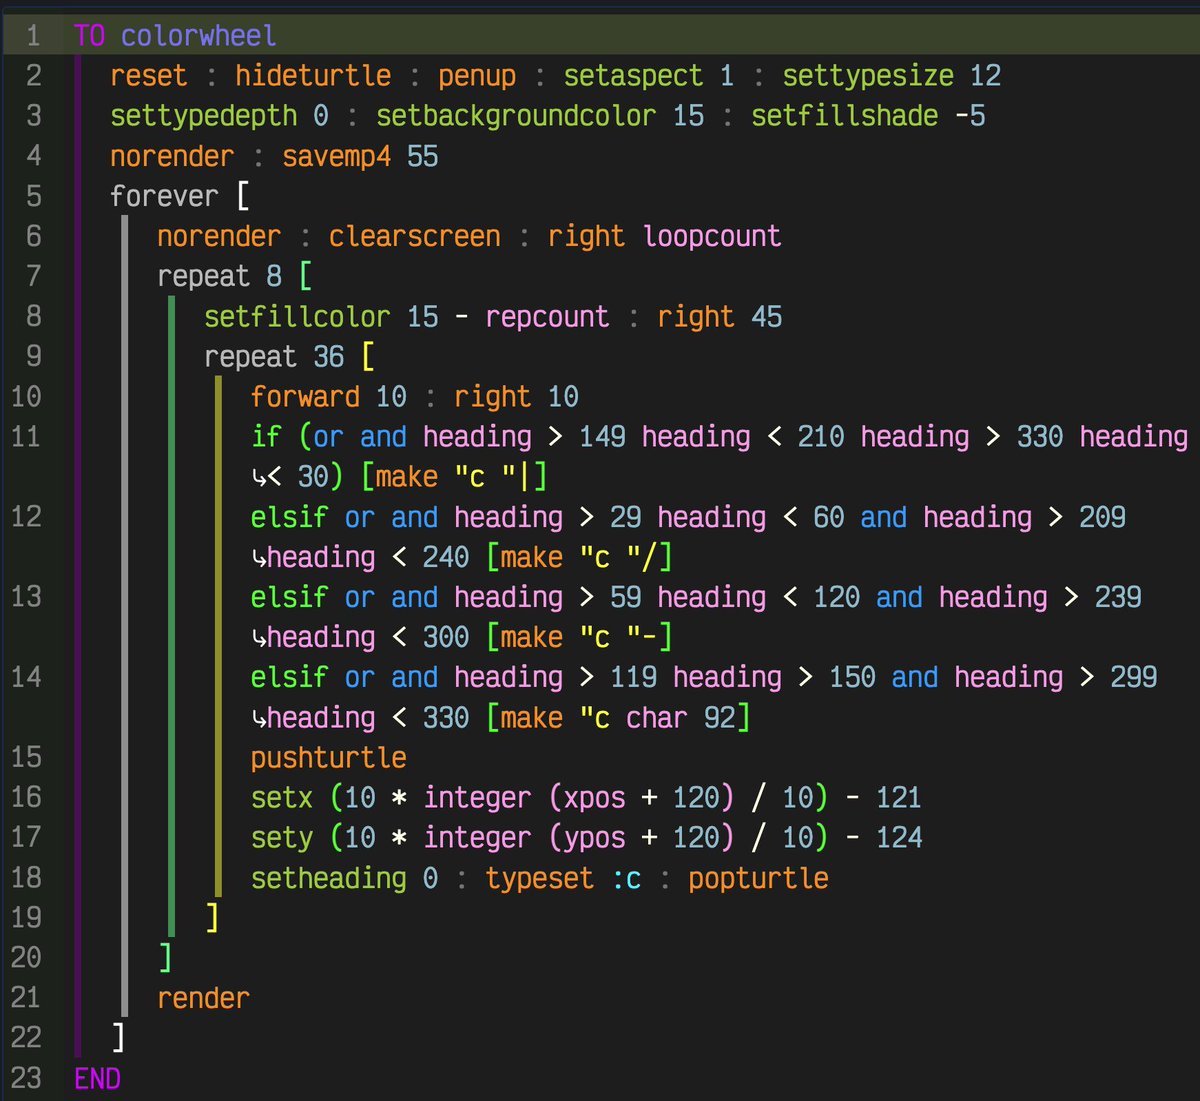
Task: Click line number 19 in the gutter
Action: 26,918
